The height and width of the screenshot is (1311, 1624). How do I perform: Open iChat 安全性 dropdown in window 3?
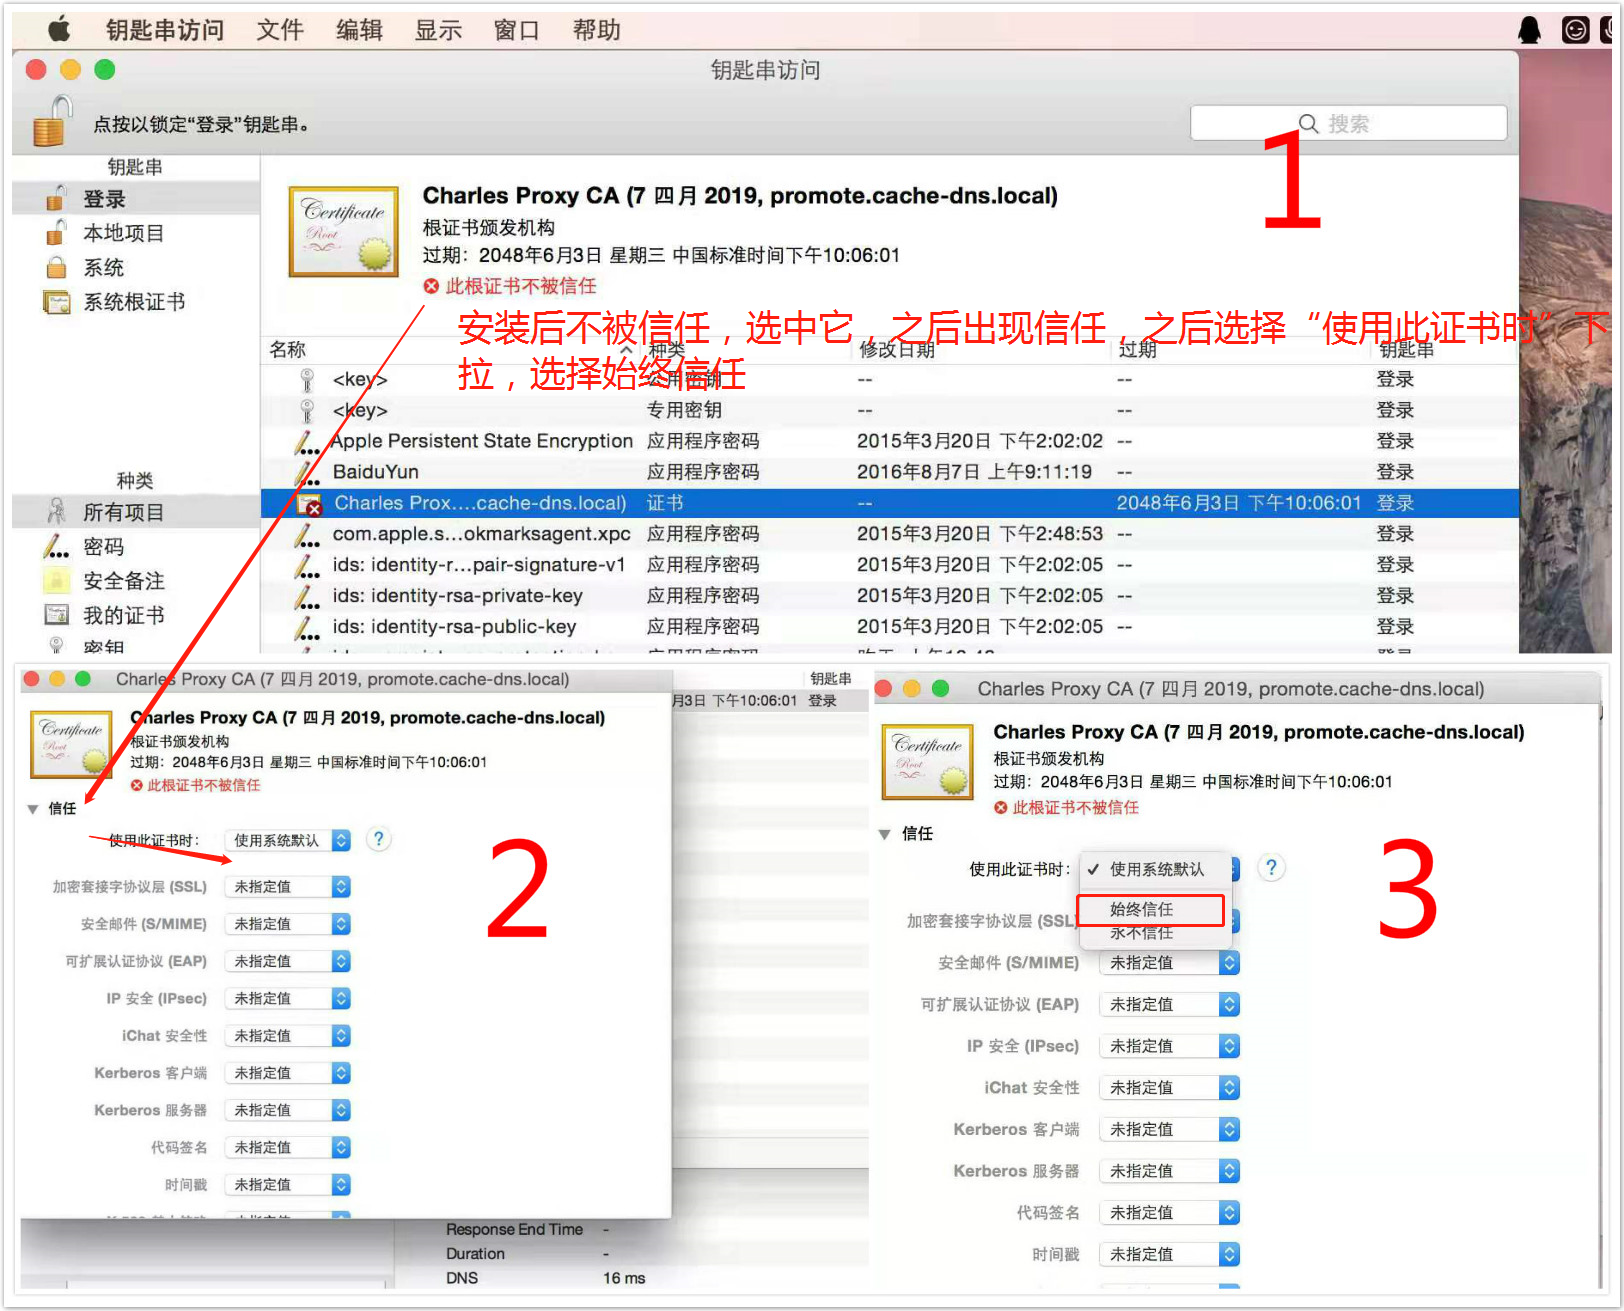pos(1169,1087)
